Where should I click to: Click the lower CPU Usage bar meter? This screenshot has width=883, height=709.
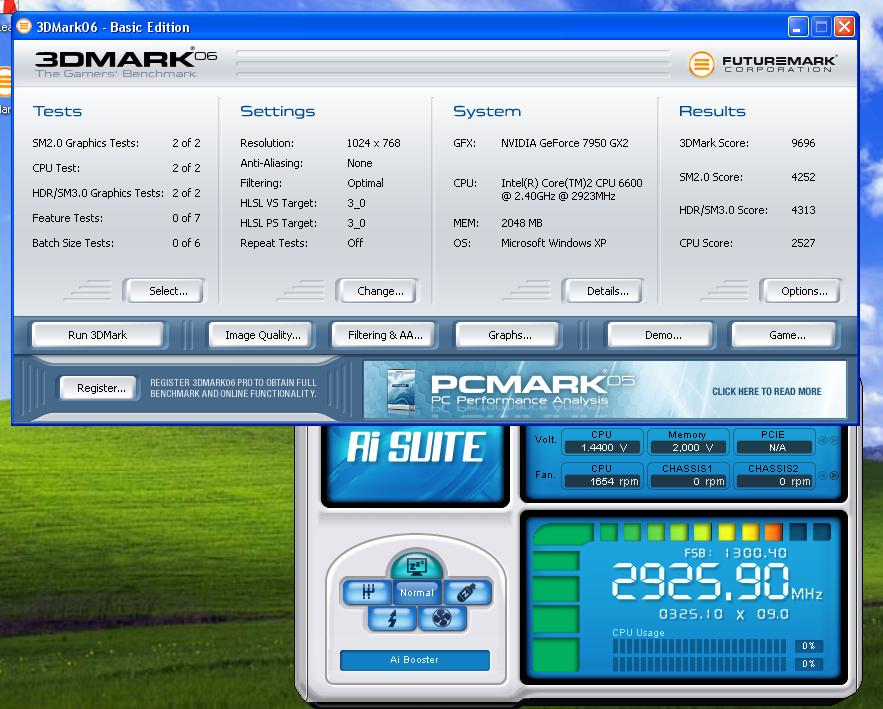click(699, 664)
